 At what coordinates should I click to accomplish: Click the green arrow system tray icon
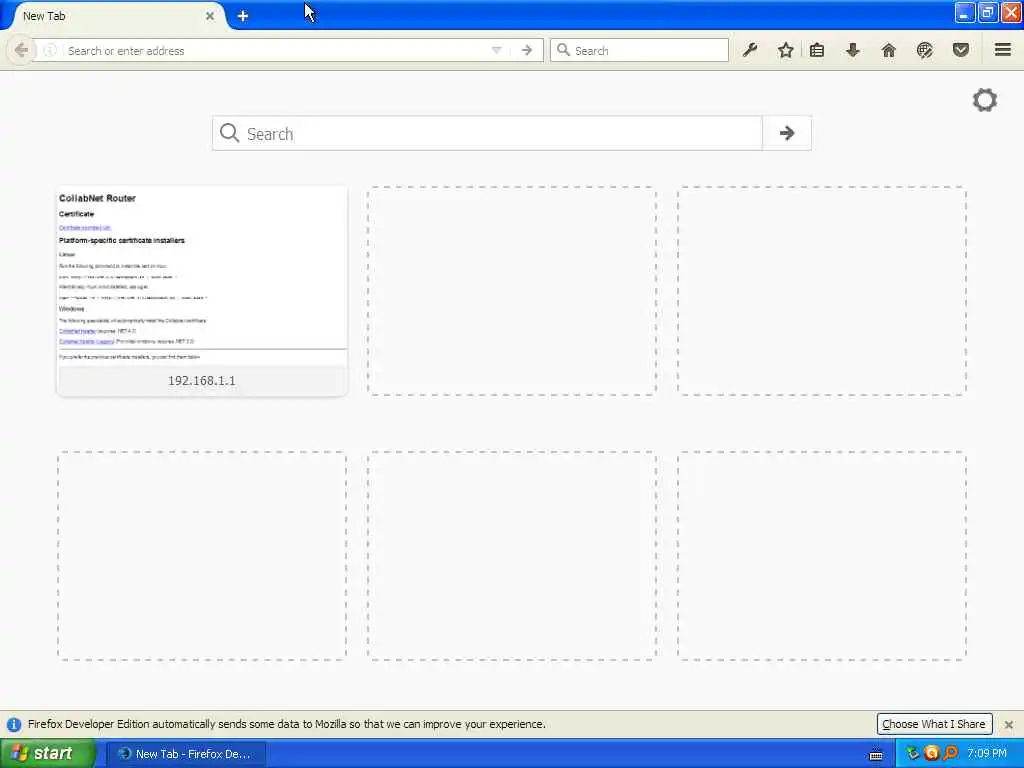click(912, 753)
